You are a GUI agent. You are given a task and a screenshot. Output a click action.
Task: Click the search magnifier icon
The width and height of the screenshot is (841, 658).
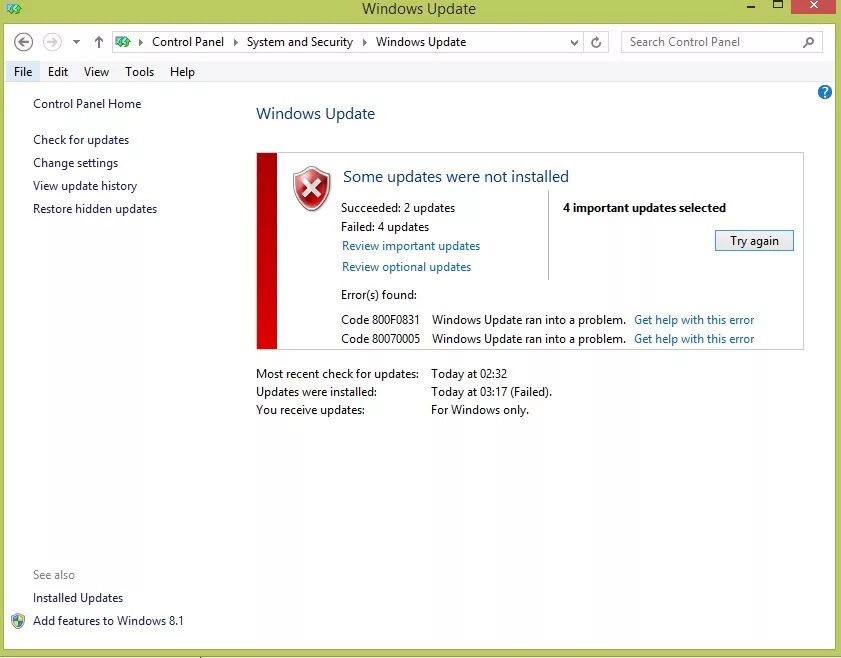(808, 41)
